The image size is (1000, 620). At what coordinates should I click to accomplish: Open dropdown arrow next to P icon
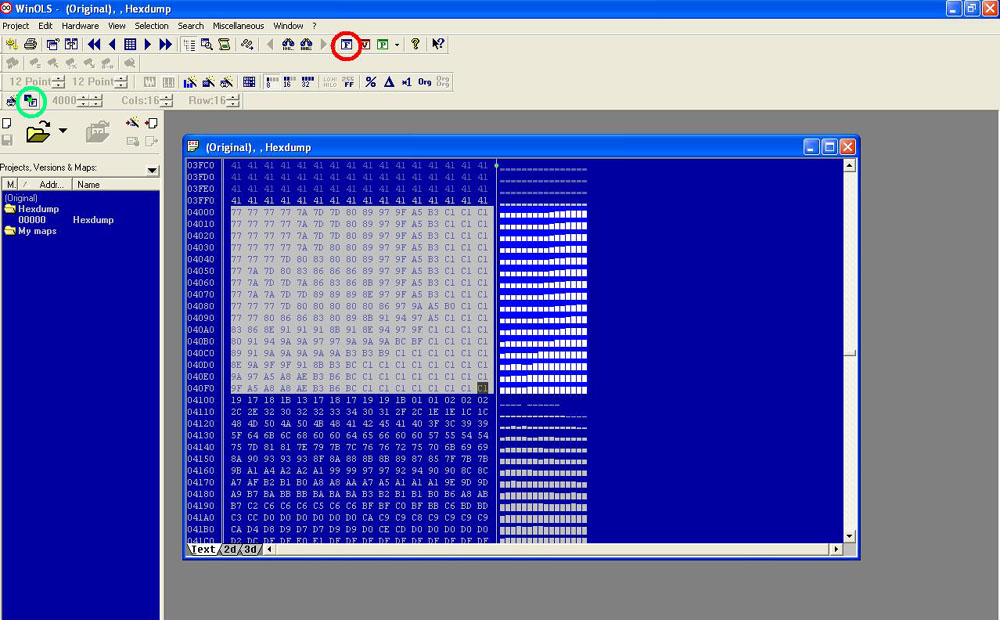[397, 45]
